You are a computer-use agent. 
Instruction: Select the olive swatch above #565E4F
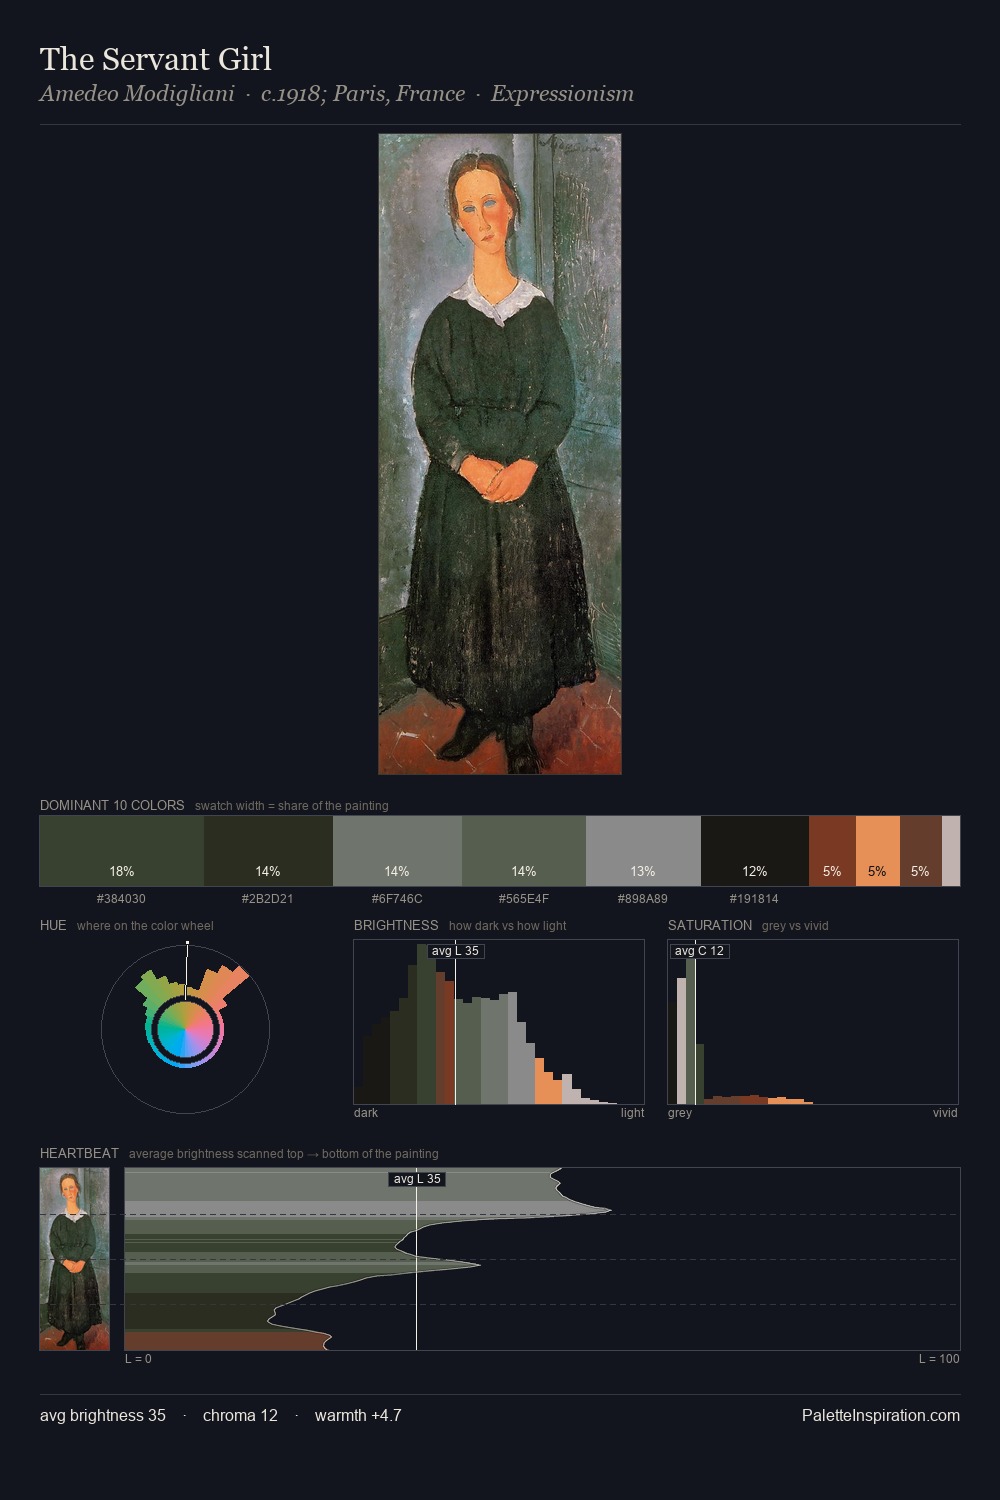point(524,851)
